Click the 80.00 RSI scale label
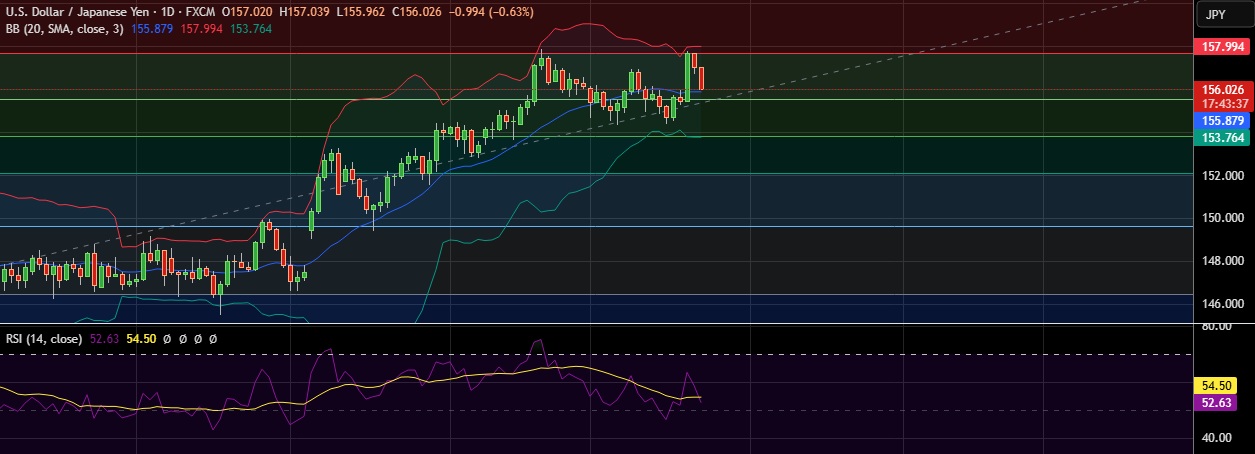 (1217, 326)
